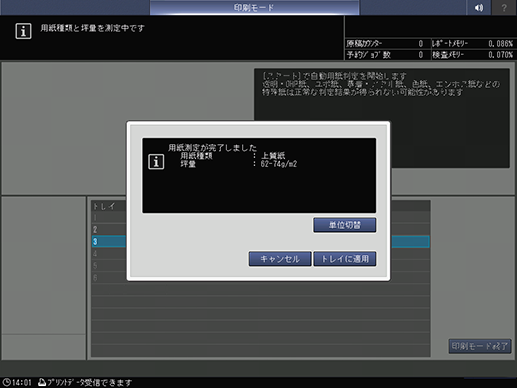Viewport: 517px width, 388px height.
Task: Click the 原稿カウンター counter value
Action: point(421,44)
